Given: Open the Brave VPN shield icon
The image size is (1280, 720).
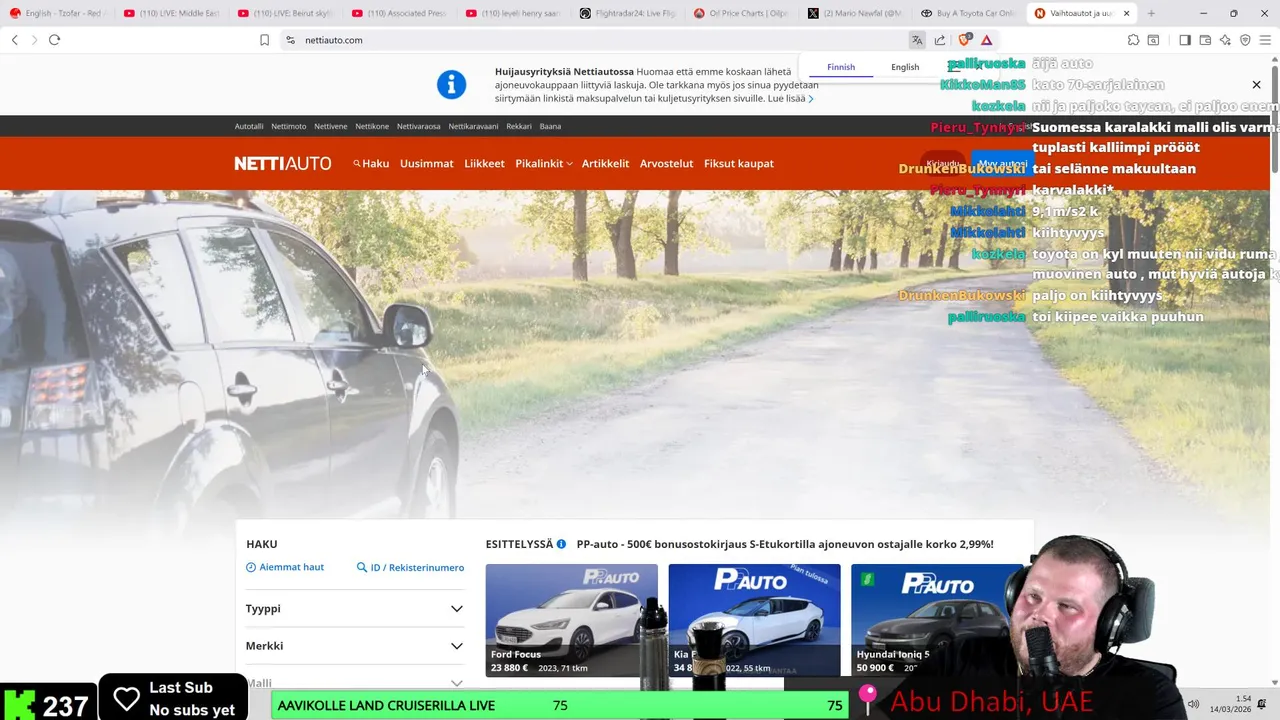Looking at the screenshot, I should [x=1245, y=40].
